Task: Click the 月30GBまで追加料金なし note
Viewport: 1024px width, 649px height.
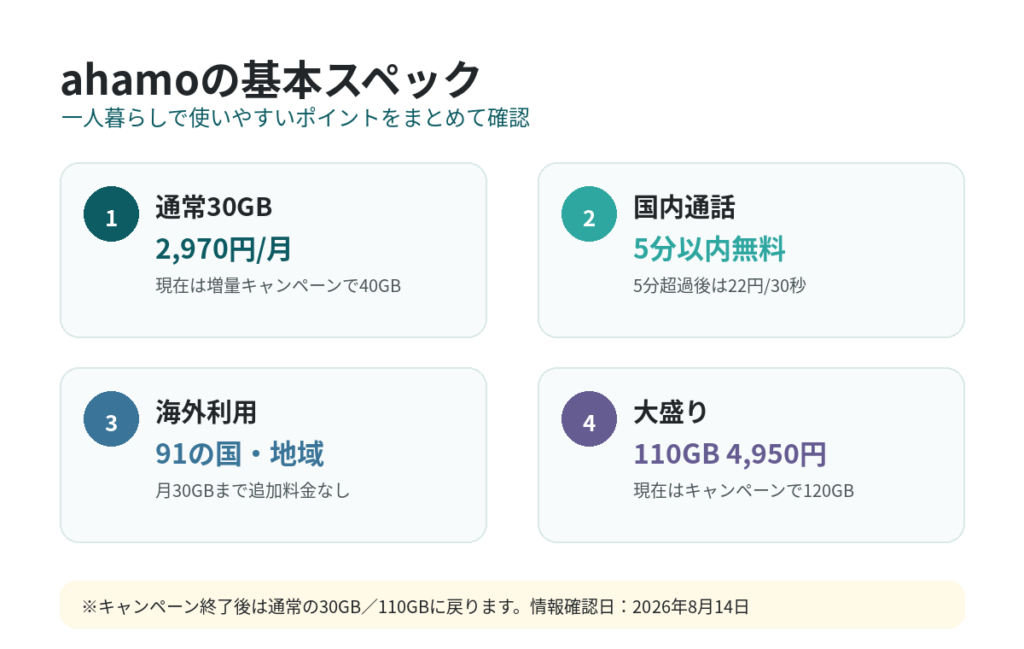Action: [252, 491]
